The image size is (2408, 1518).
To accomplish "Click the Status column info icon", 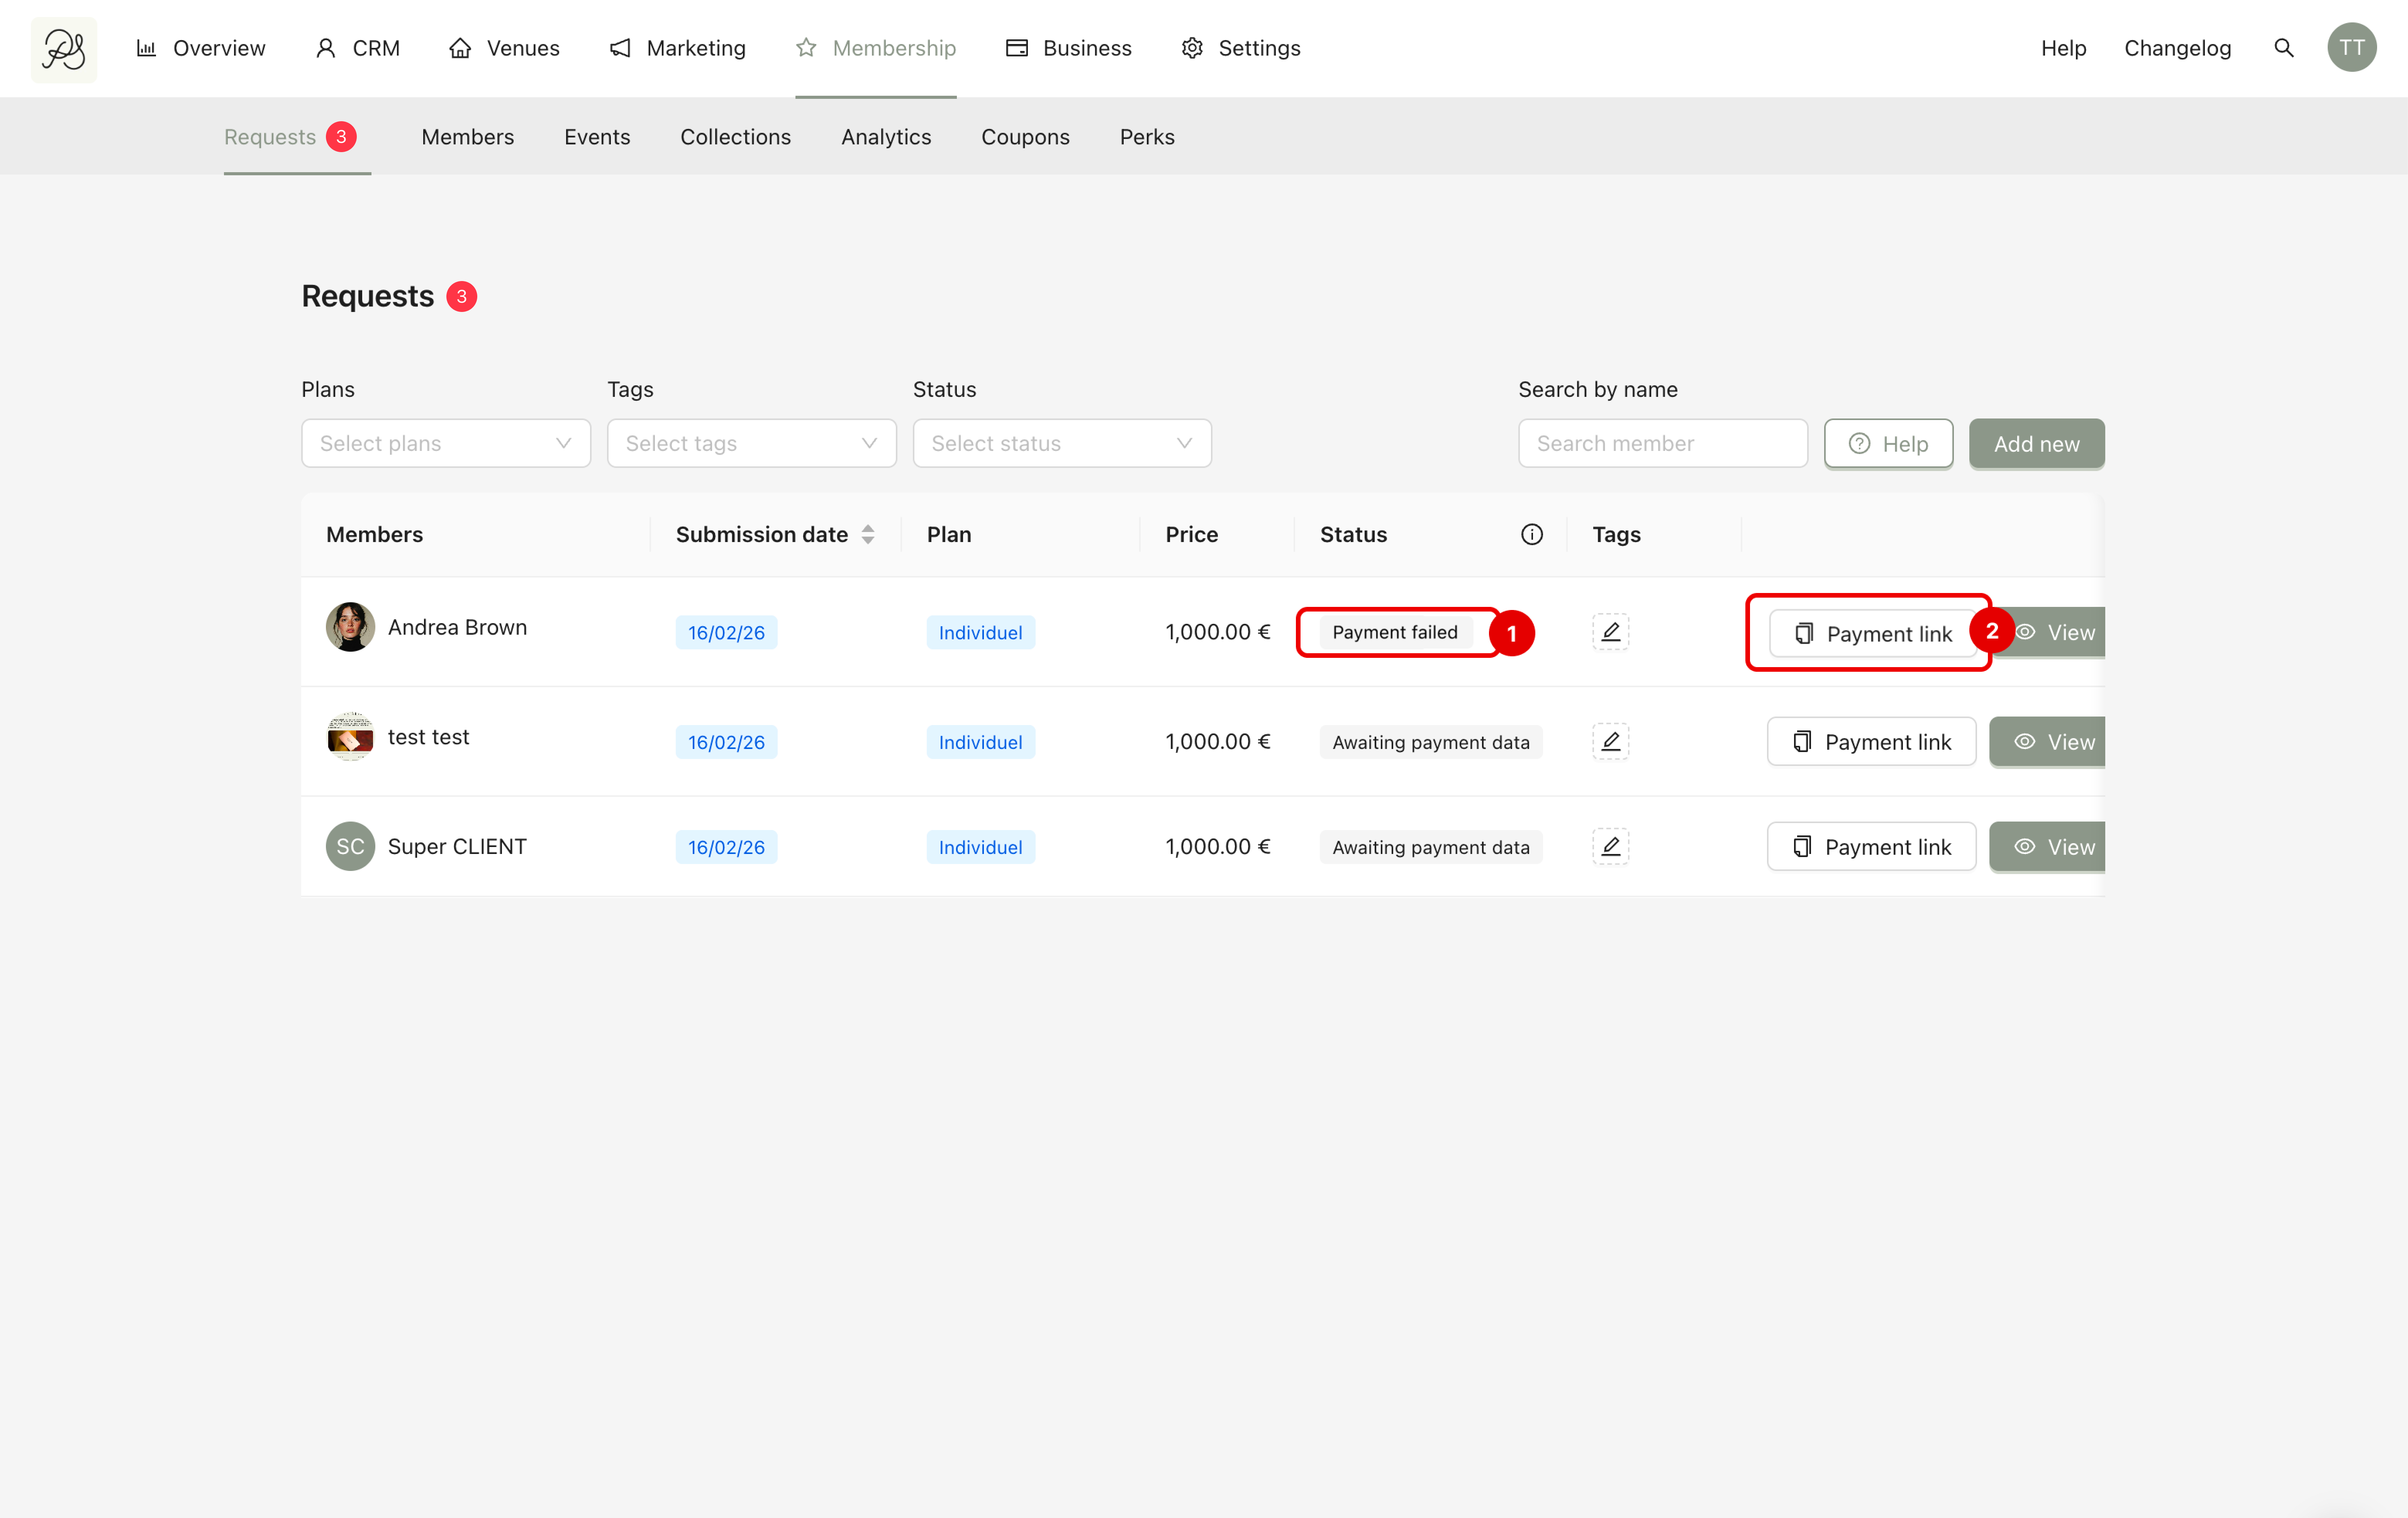I will point(1531,534).
